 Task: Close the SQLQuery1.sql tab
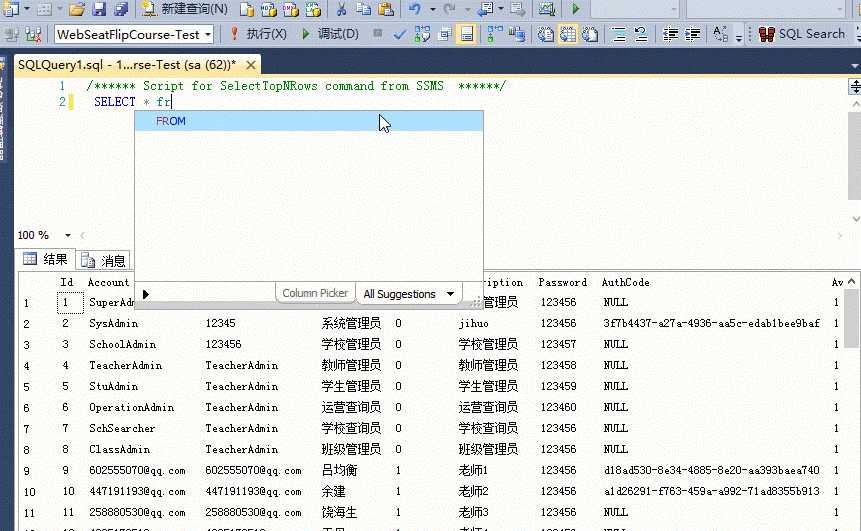point(251,65)
